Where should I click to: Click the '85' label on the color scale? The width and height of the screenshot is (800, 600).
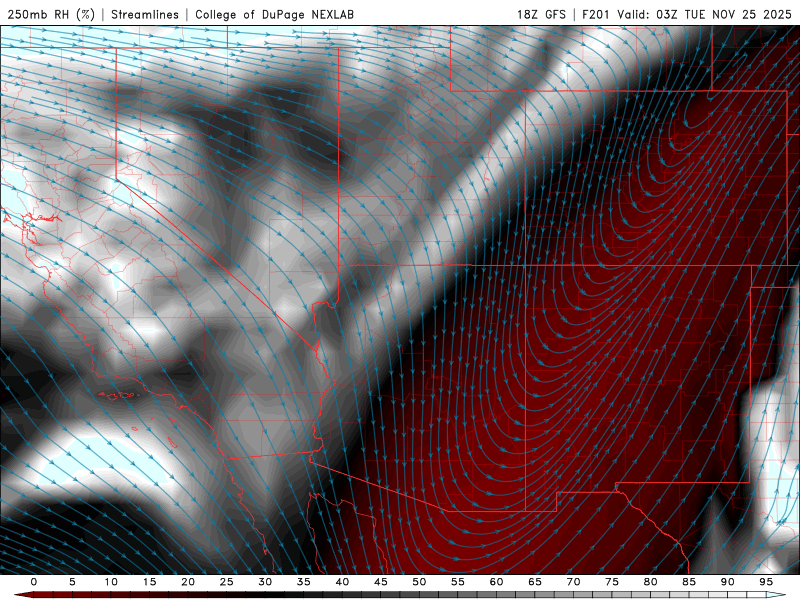[x=689, y=582]
